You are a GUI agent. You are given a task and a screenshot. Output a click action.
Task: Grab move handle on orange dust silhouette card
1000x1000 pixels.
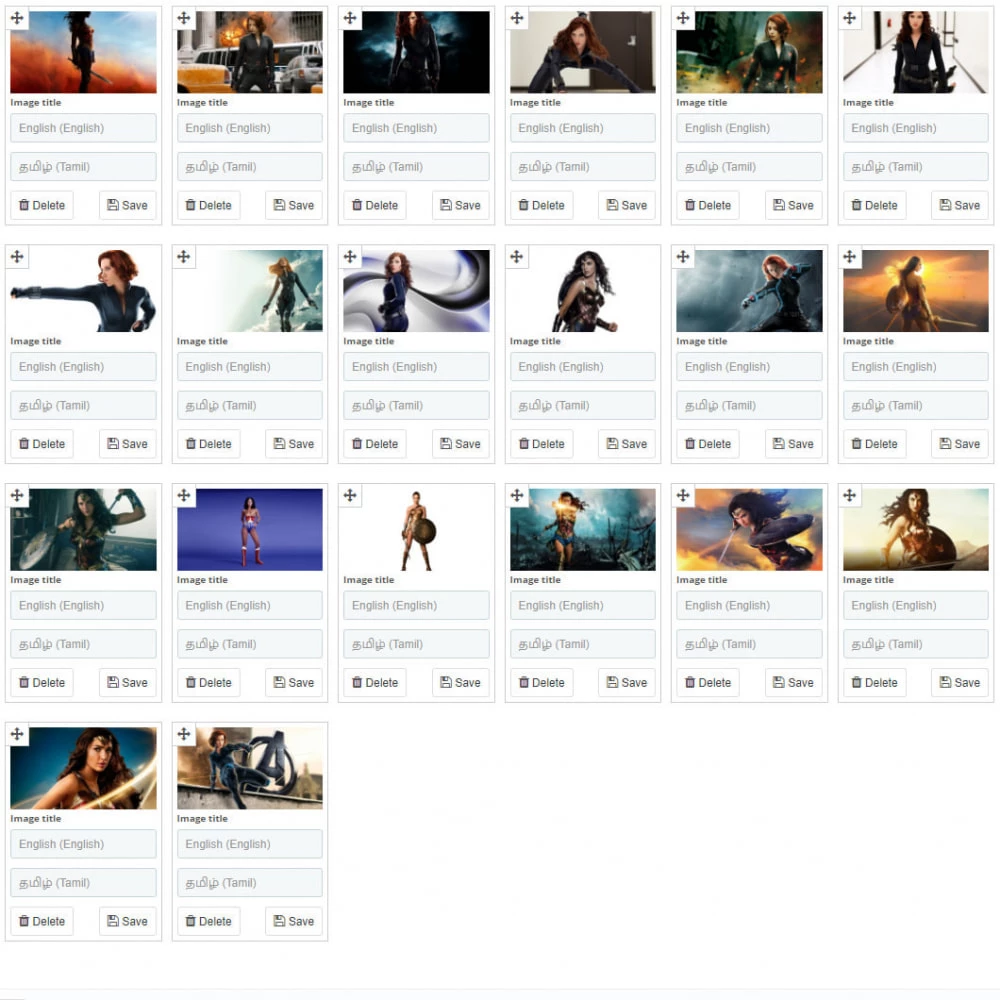(17, 18)
